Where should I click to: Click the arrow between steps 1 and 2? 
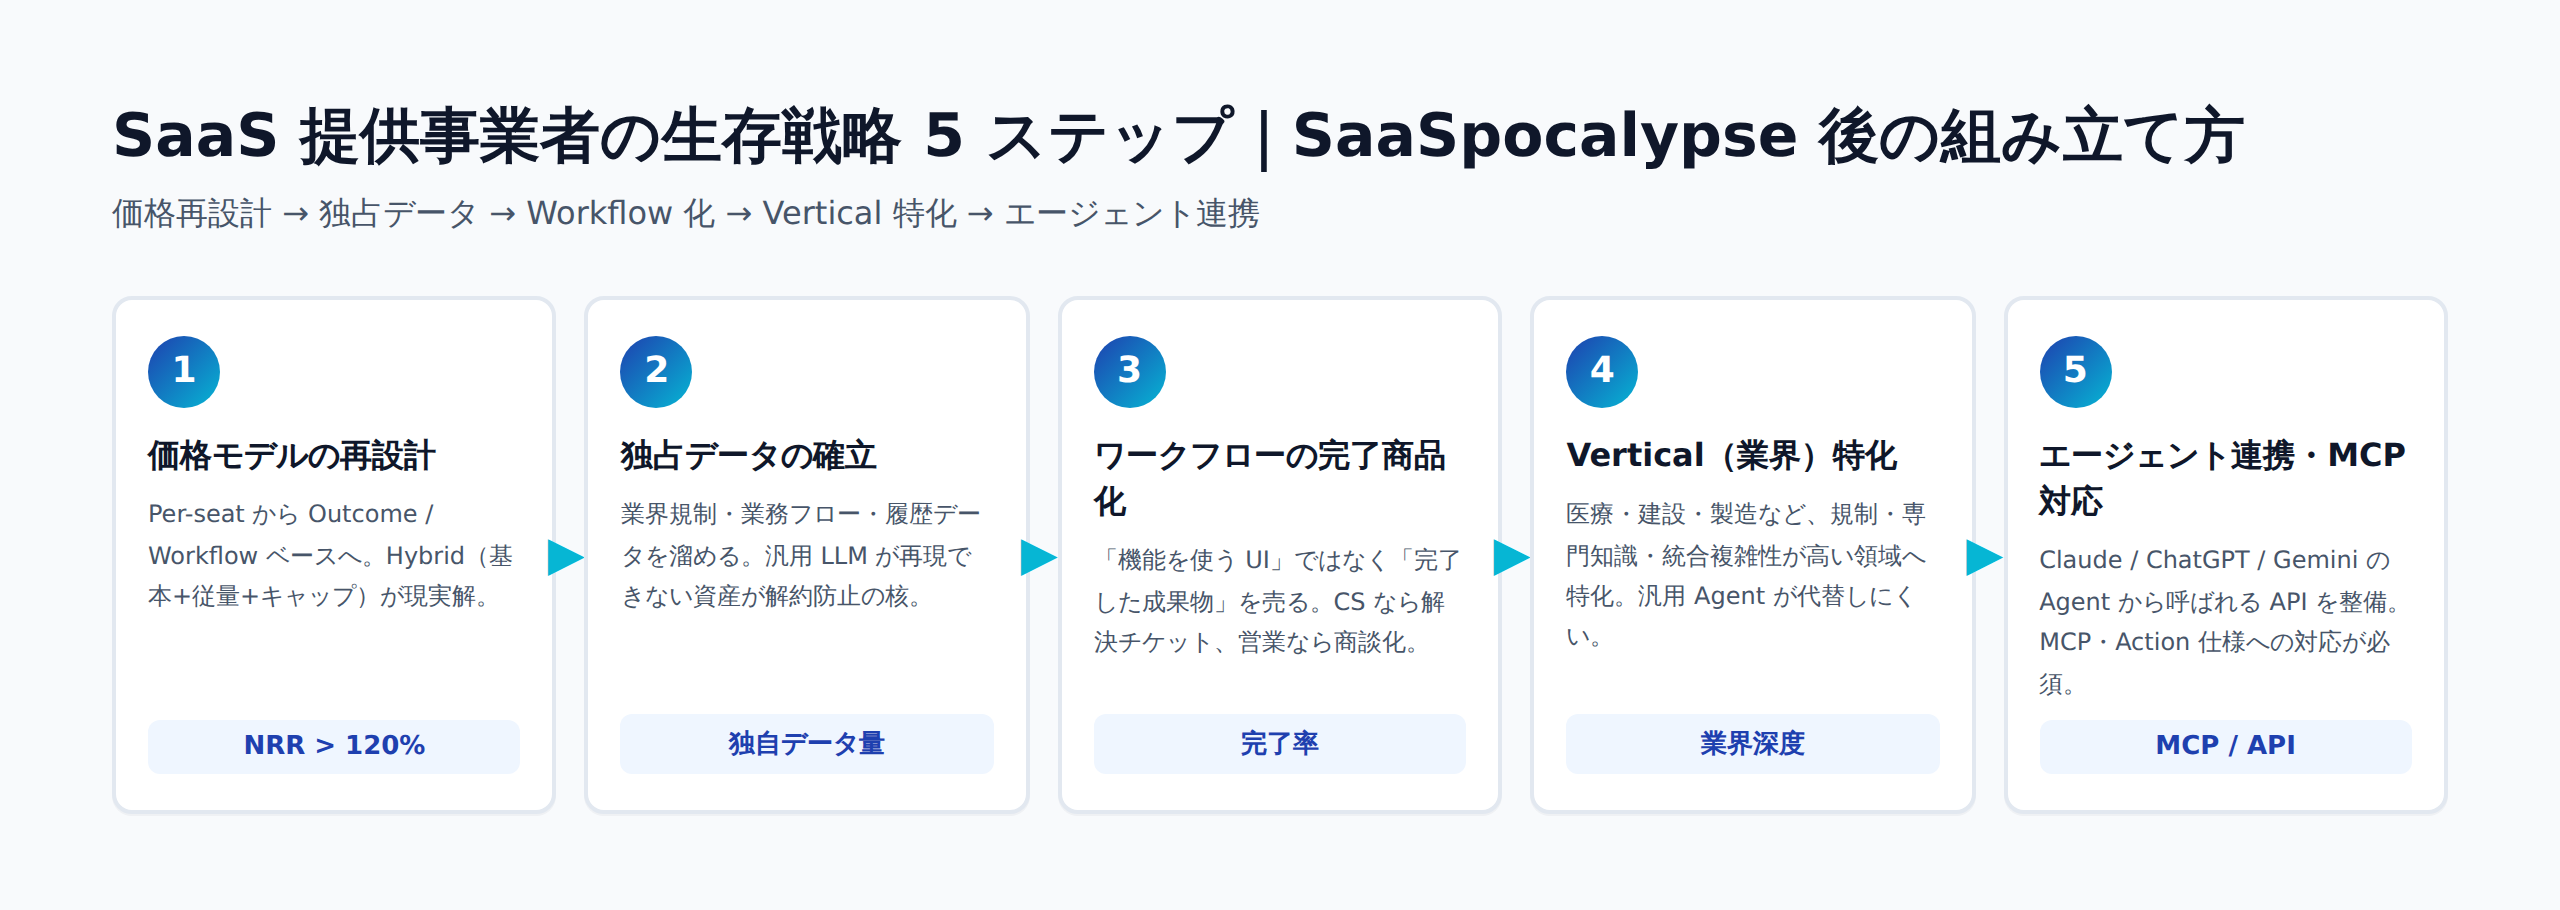[x=566, y=557]
